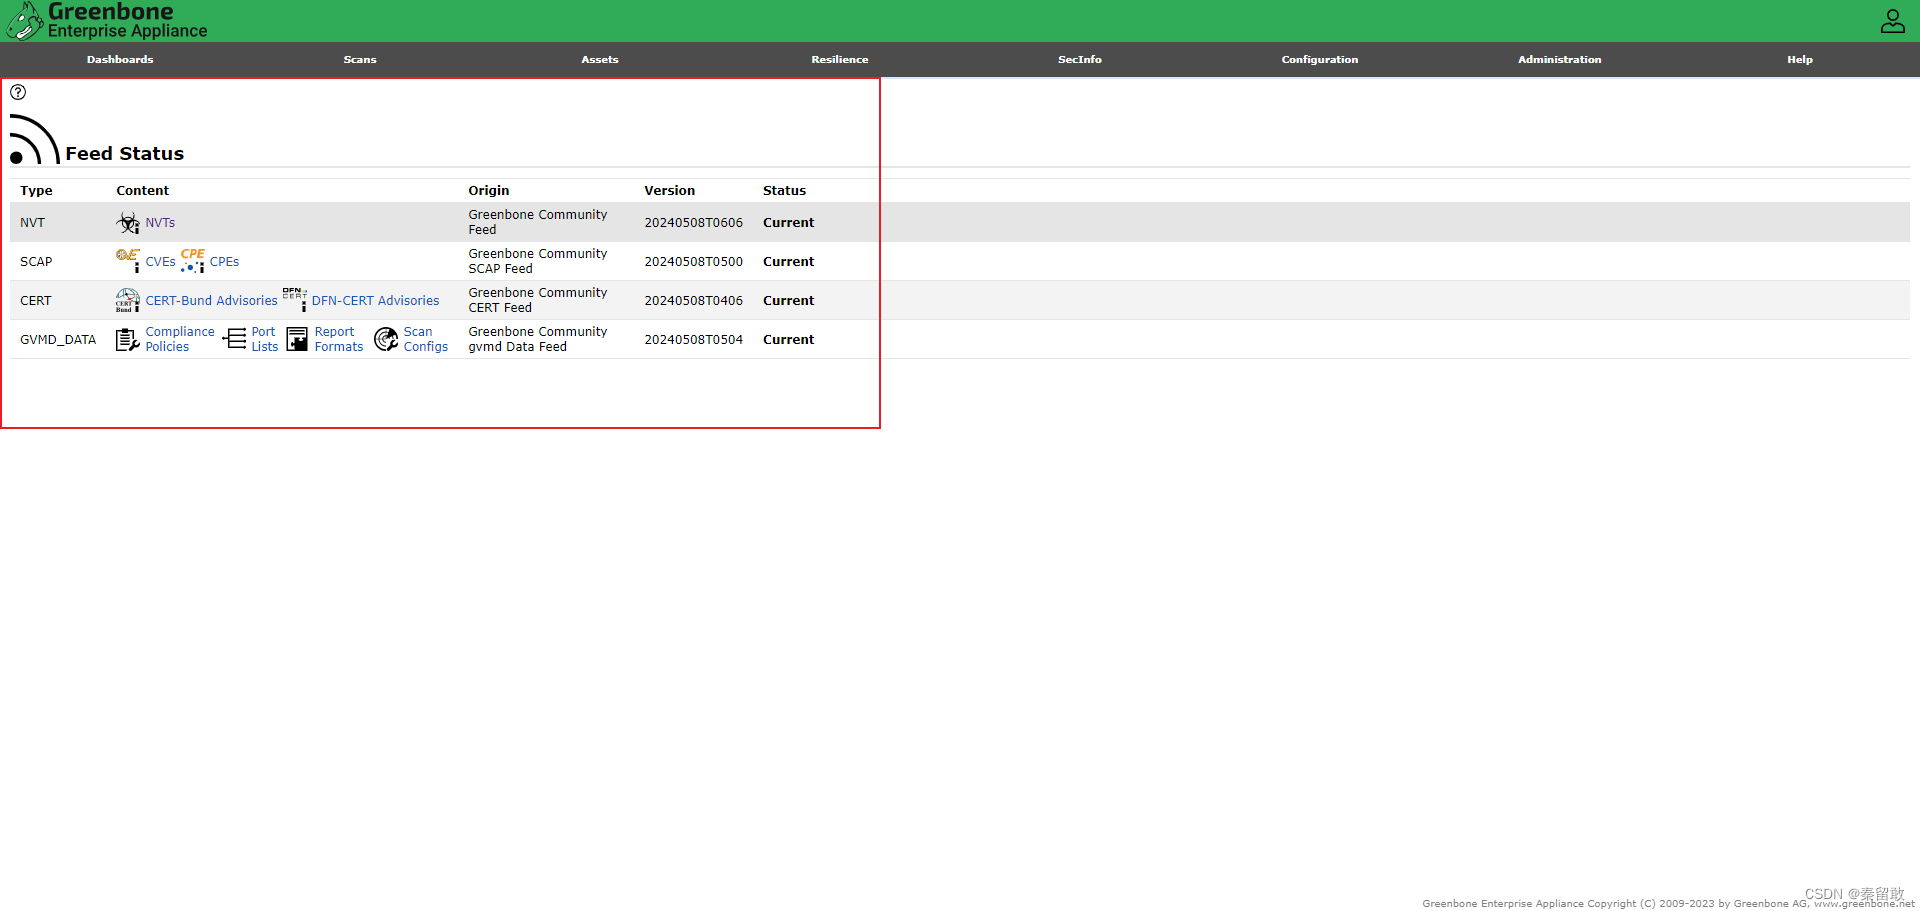Click version 20240508T0406

(x=693, y=301)
